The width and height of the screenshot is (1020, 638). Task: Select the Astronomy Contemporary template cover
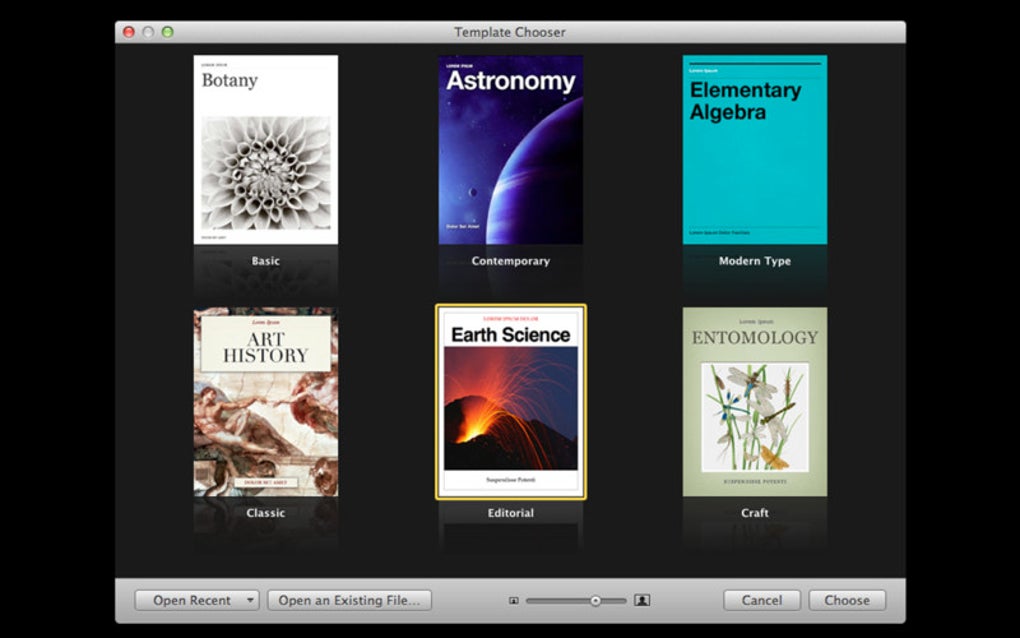(511, 150)
